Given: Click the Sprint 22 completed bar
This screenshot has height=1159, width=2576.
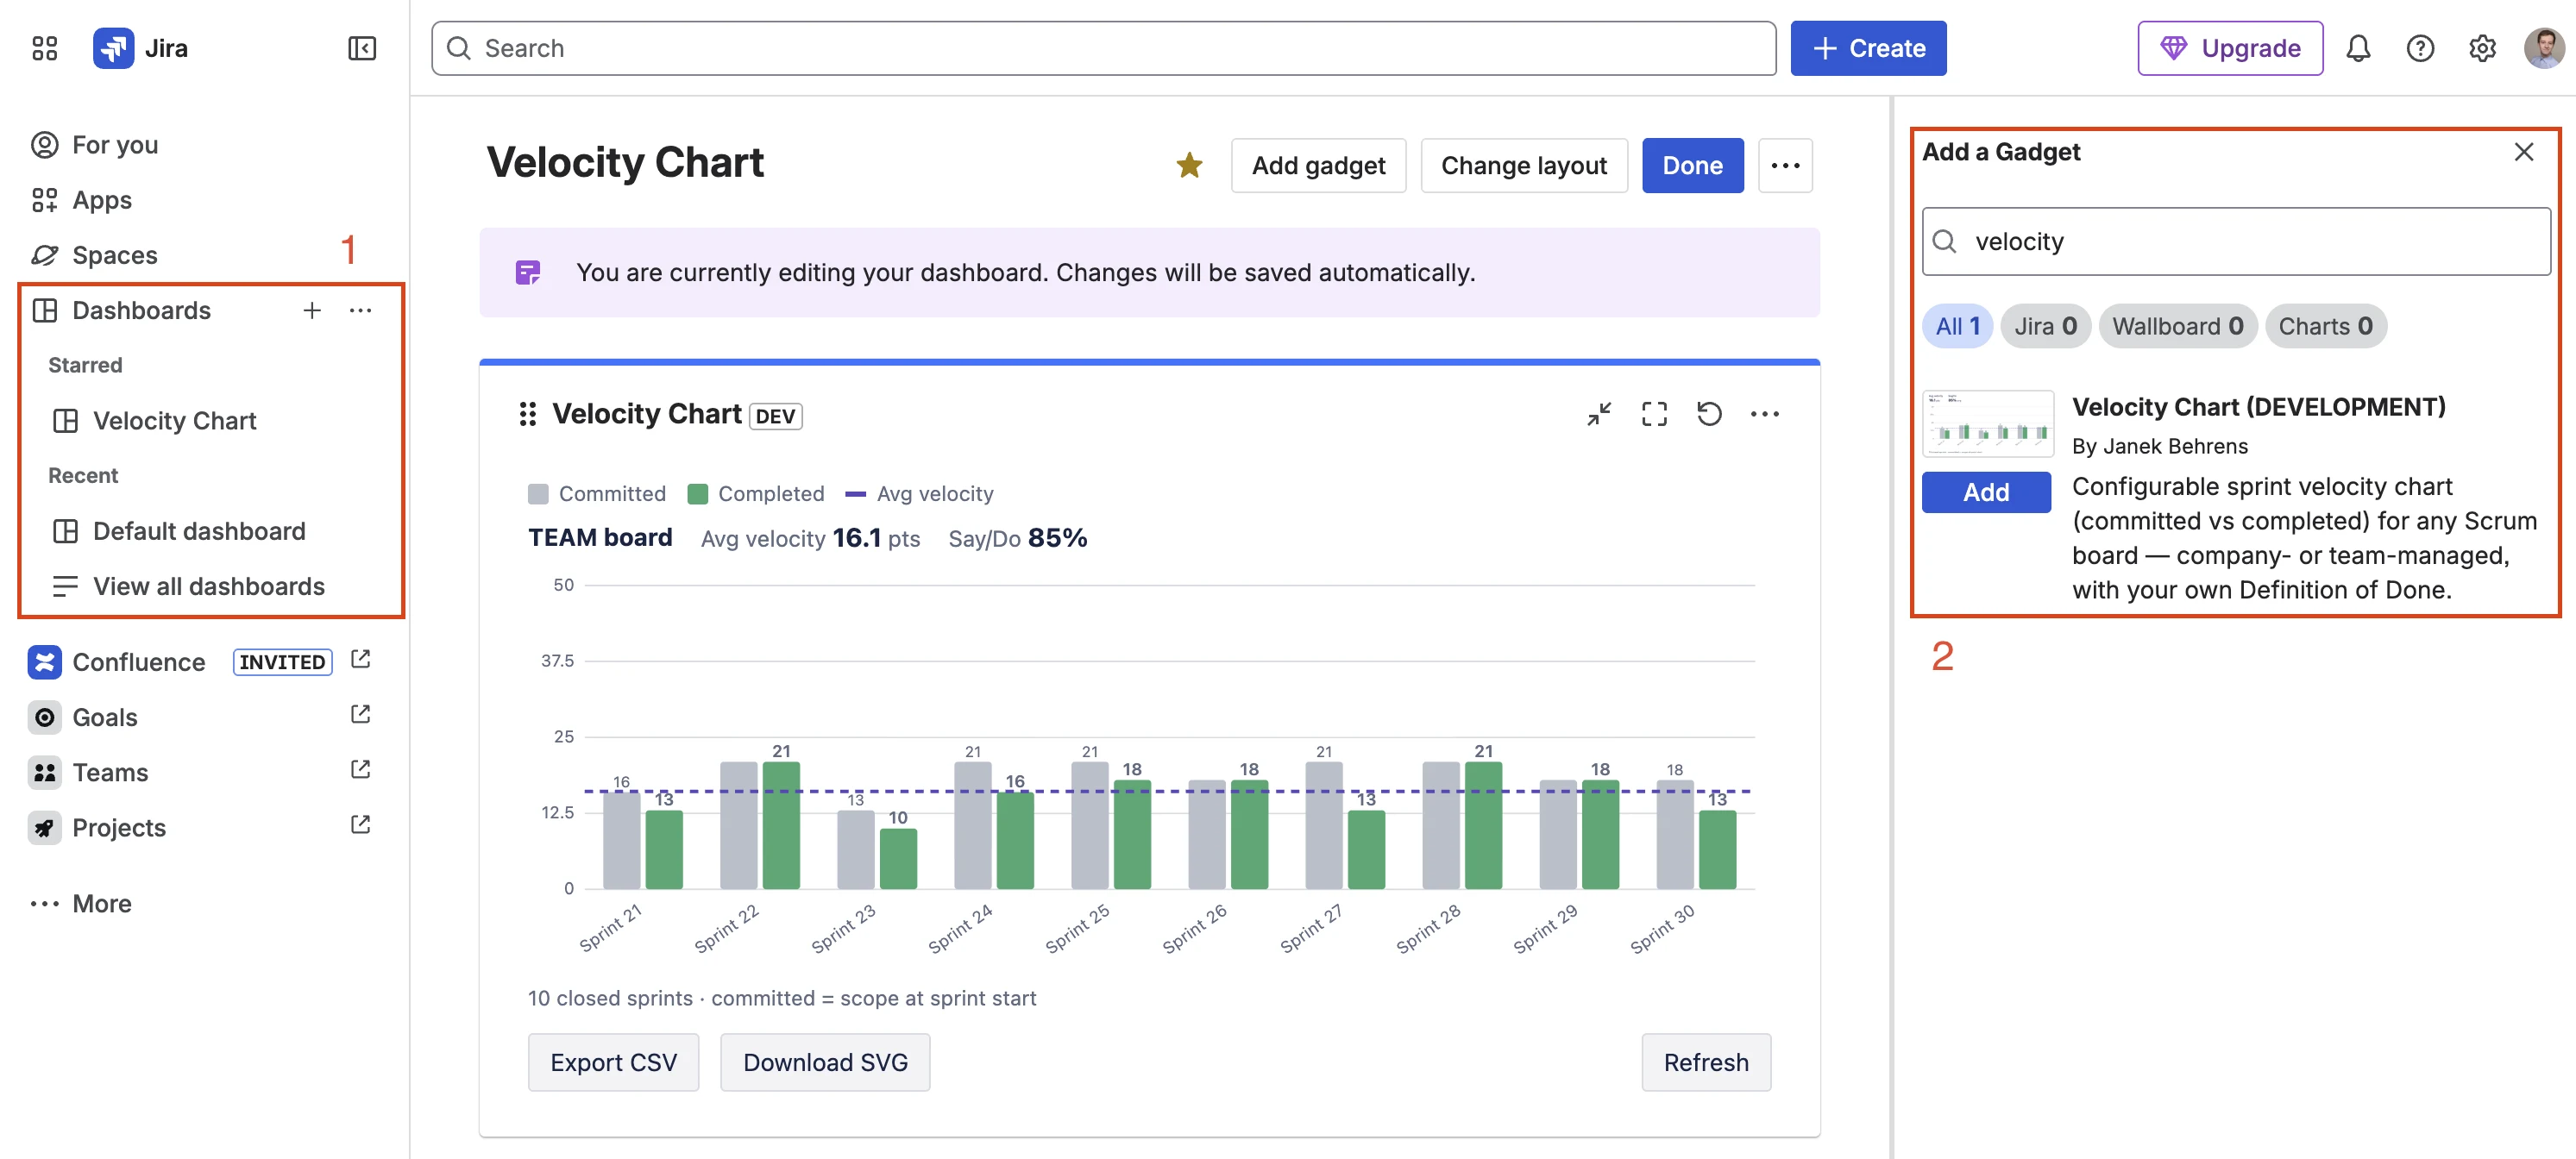Looking at the screenshot, I should [x=781, y=825].
